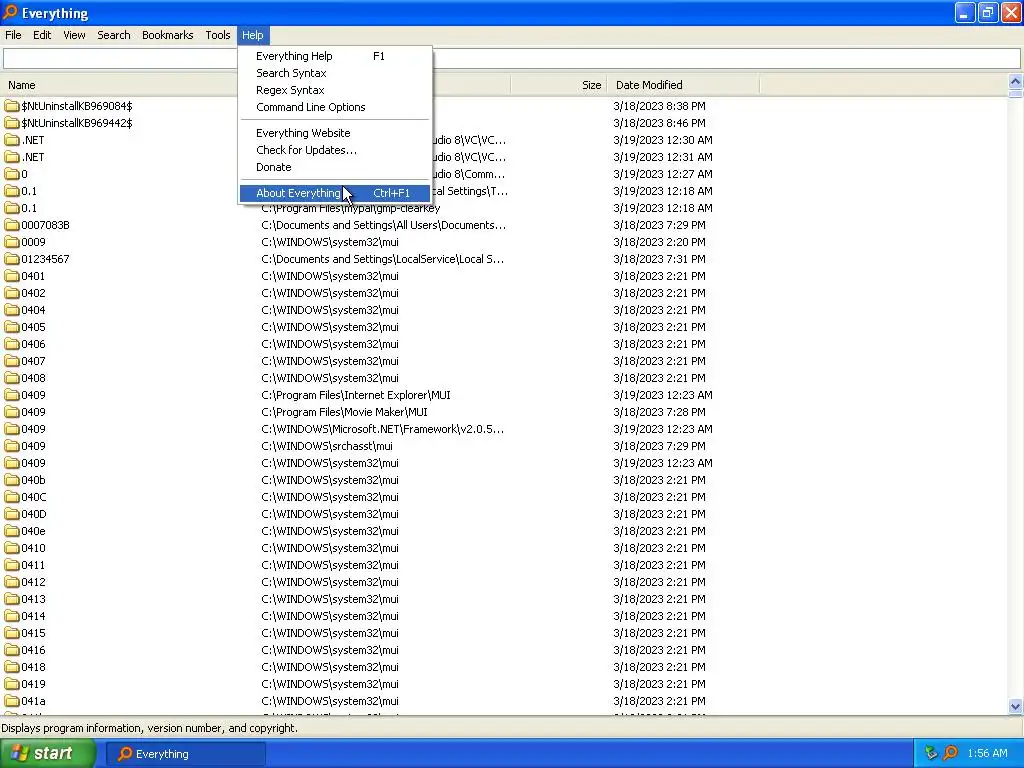Click the folder icon of 0009

[12, 242]
